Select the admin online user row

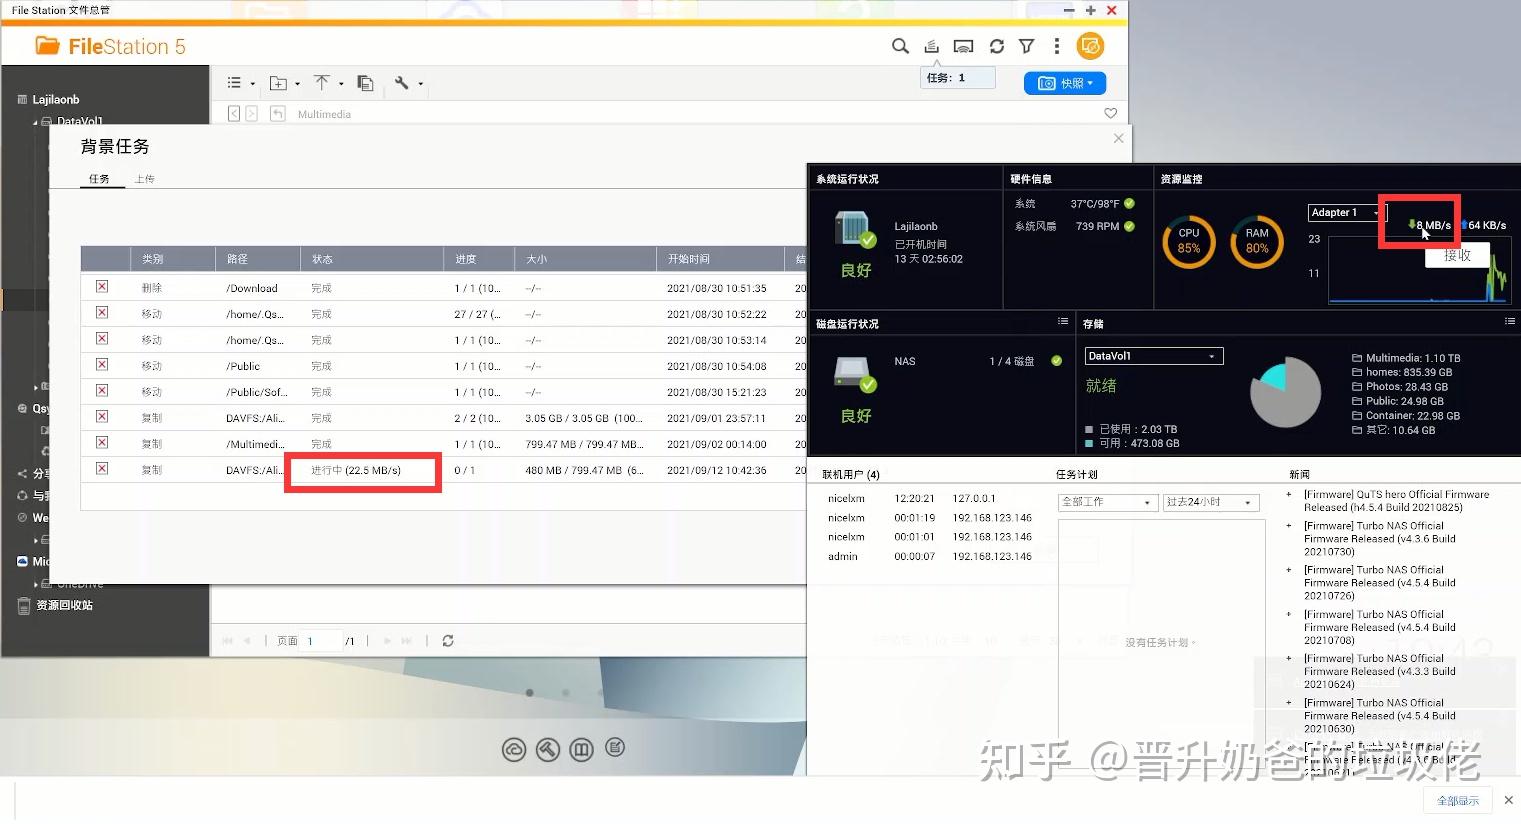pyautogui.click(x=930, y=556)
